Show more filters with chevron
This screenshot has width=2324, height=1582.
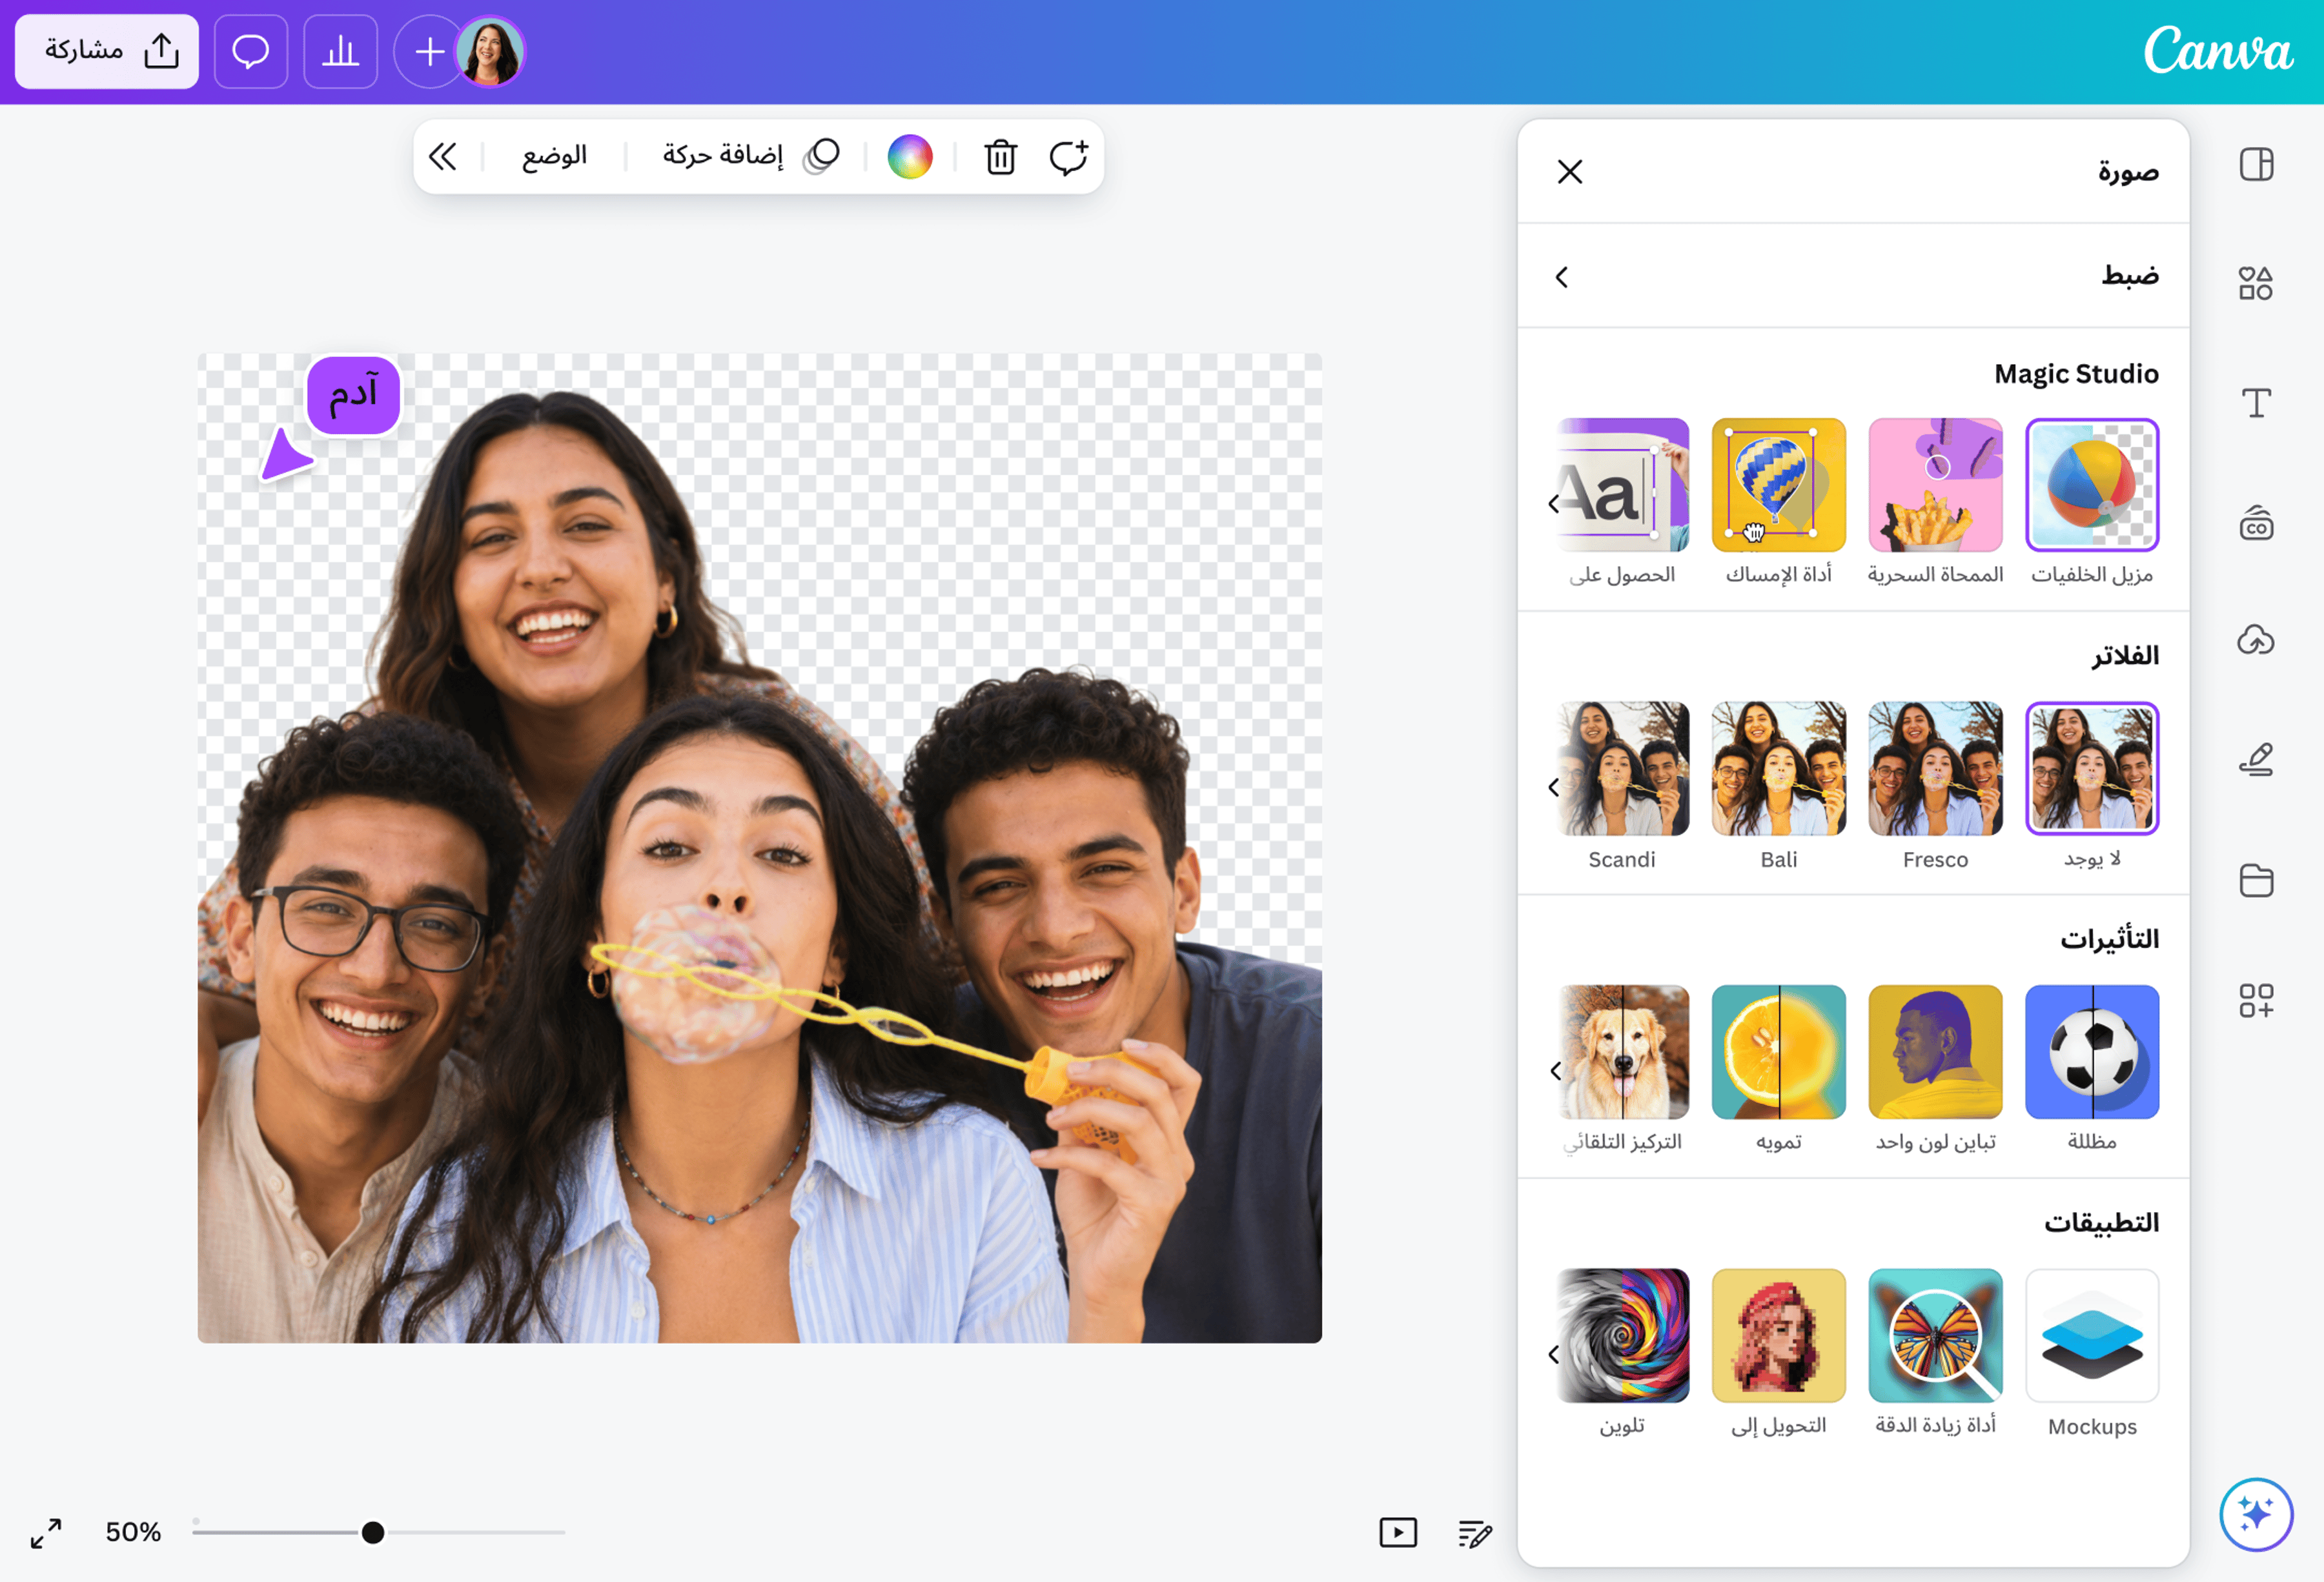pos(1554,787)
